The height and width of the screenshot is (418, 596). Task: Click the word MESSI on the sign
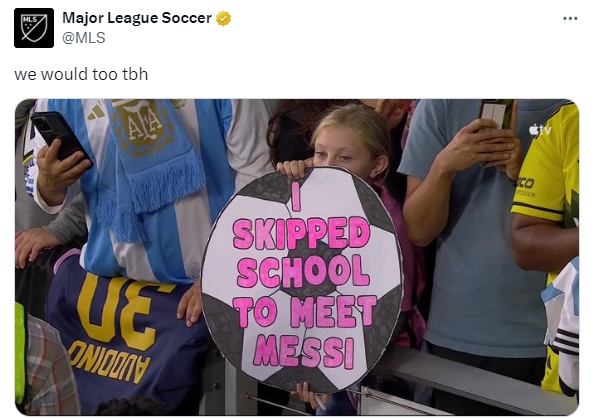pyautogui.click(x=304, y=353)
